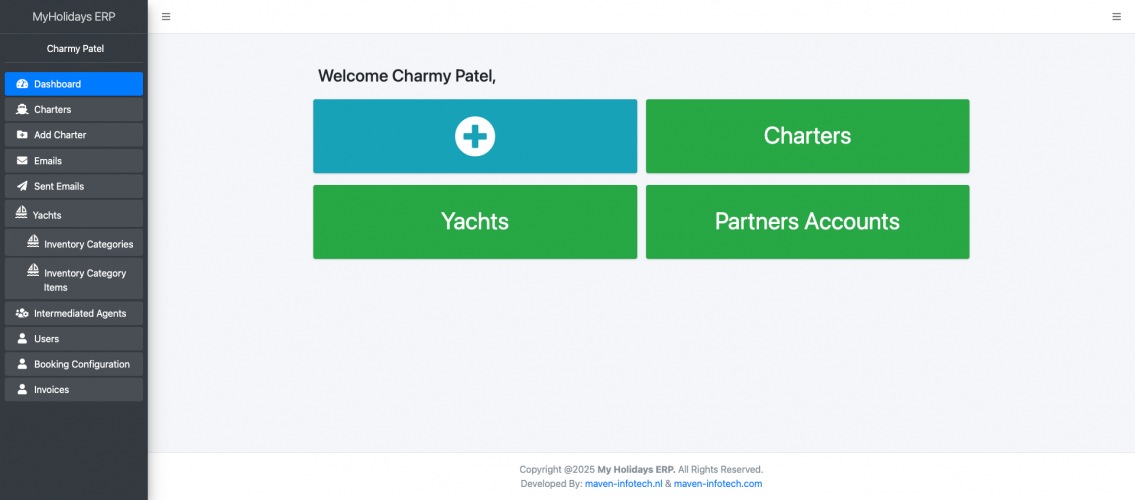Click the plus icon on the teal tile
The width and height of the screenshot is (1135, 500).
475,136
